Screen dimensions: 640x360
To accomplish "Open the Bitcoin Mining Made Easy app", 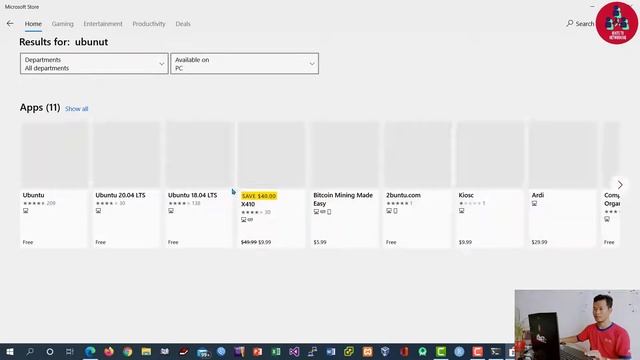I will [344, 184].
